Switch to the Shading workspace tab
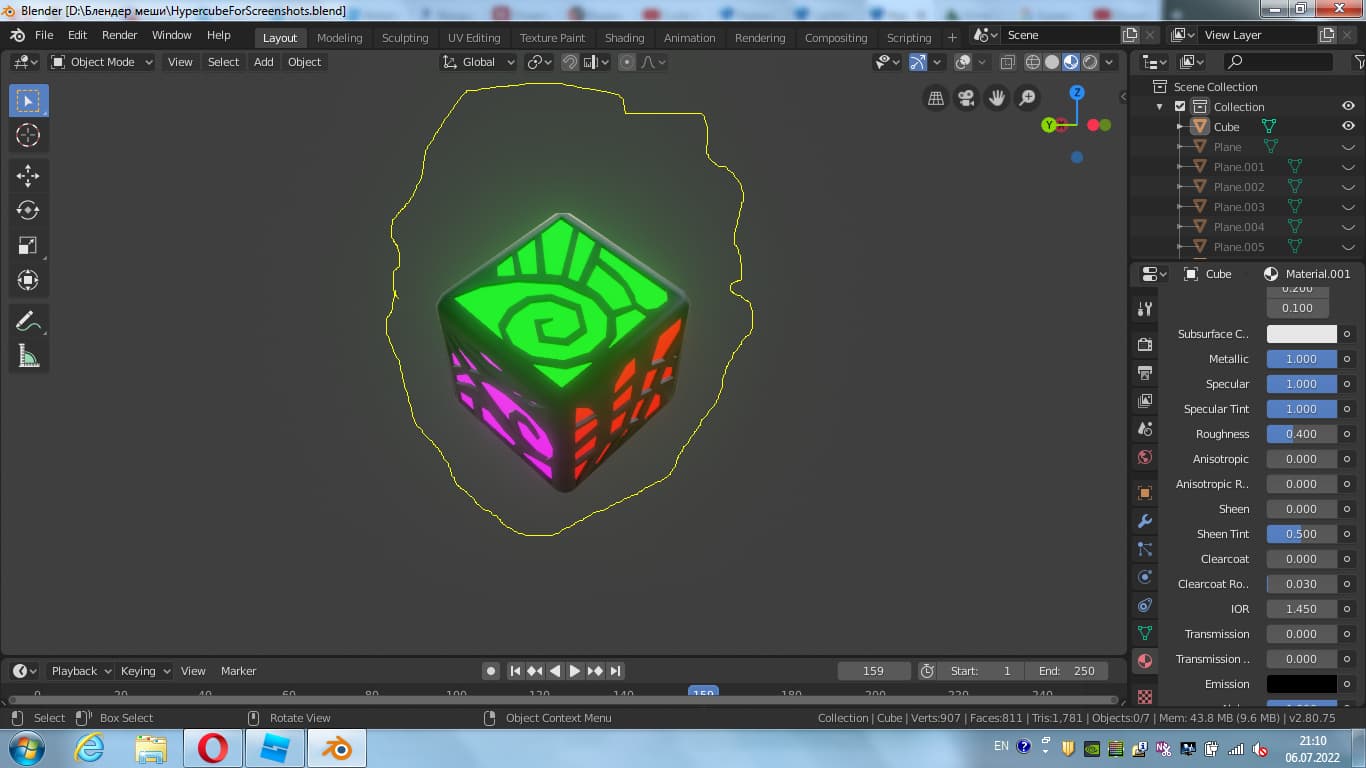This screenshot has height=768, width=1366. (624, 37)
